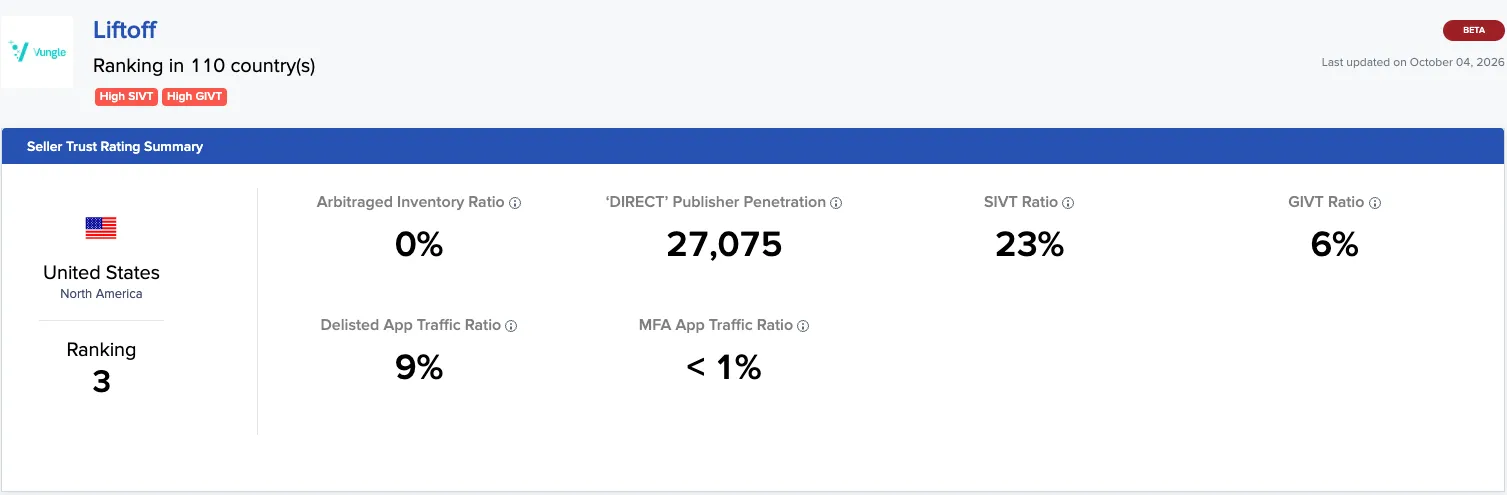1507x495 pixels.
Task: Click the 'DIRECT' Publisher Penetration label
Action: [716, 202]
